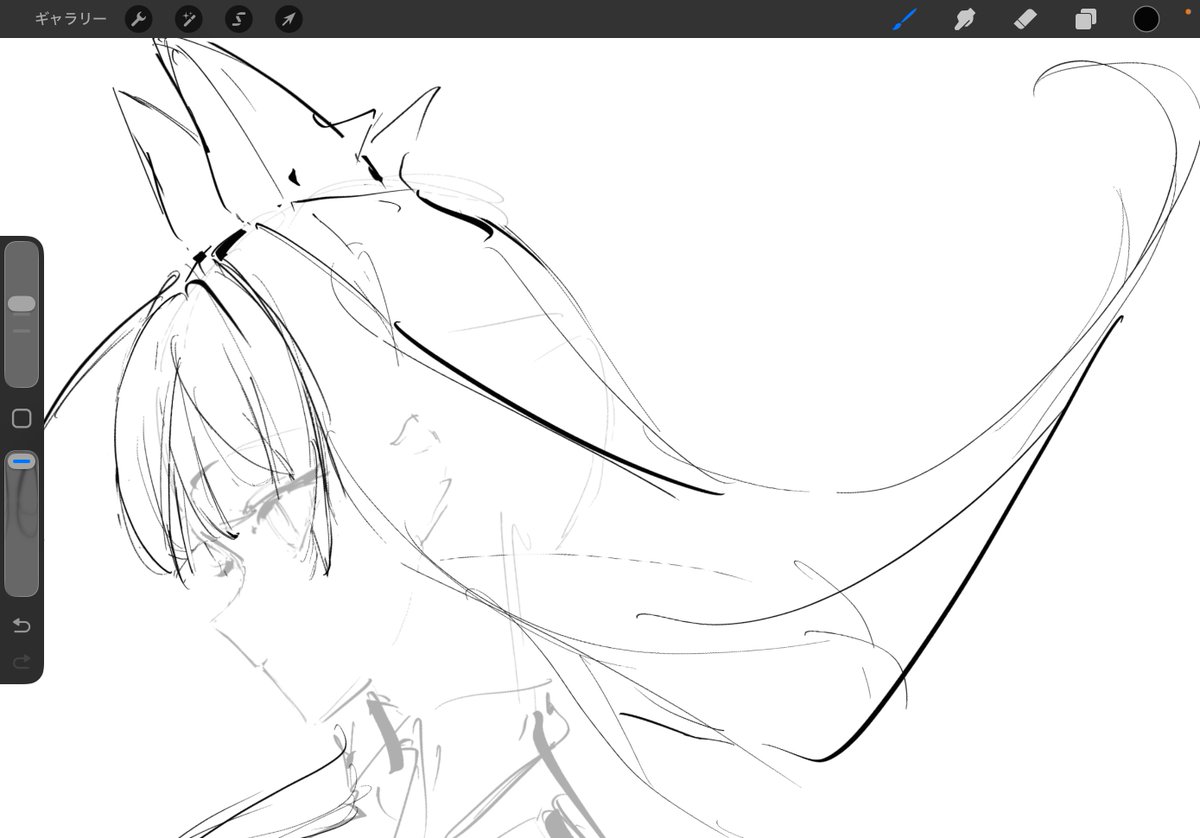Open the Layers panel
The height and width of the screenshot is (838, 1200).
coord(1086,19)
